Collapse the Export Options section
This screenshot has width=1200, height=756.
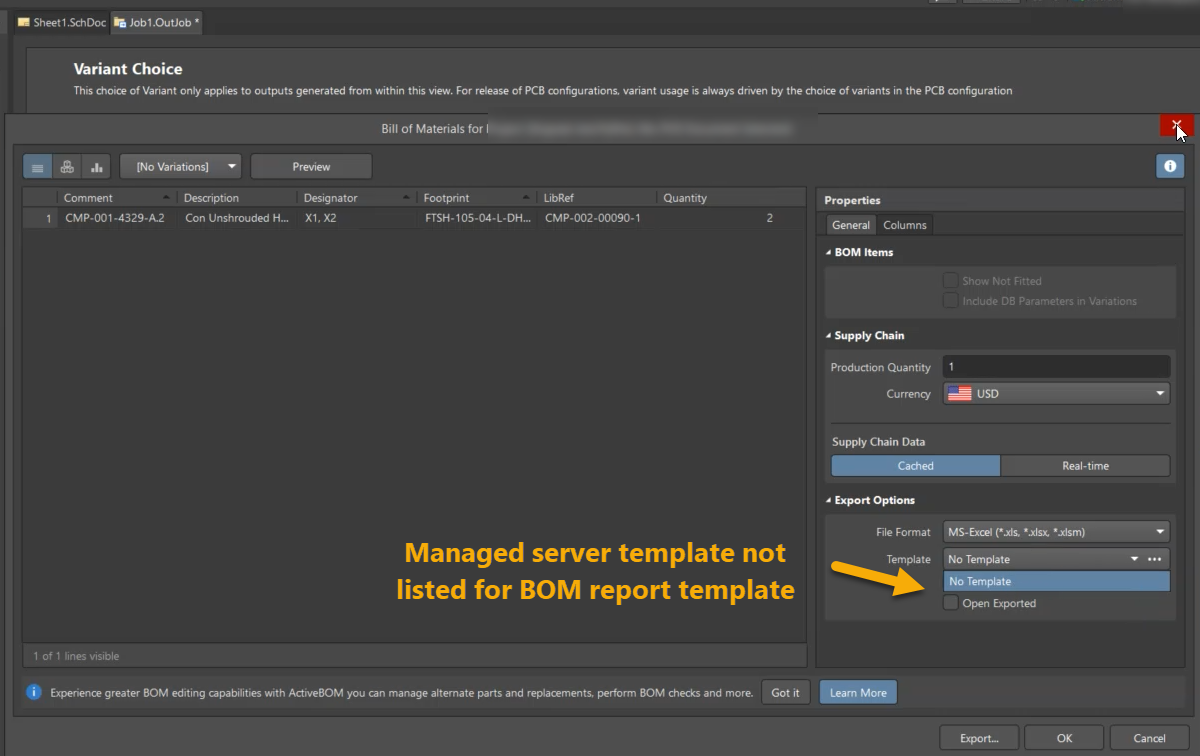point(828,500)
